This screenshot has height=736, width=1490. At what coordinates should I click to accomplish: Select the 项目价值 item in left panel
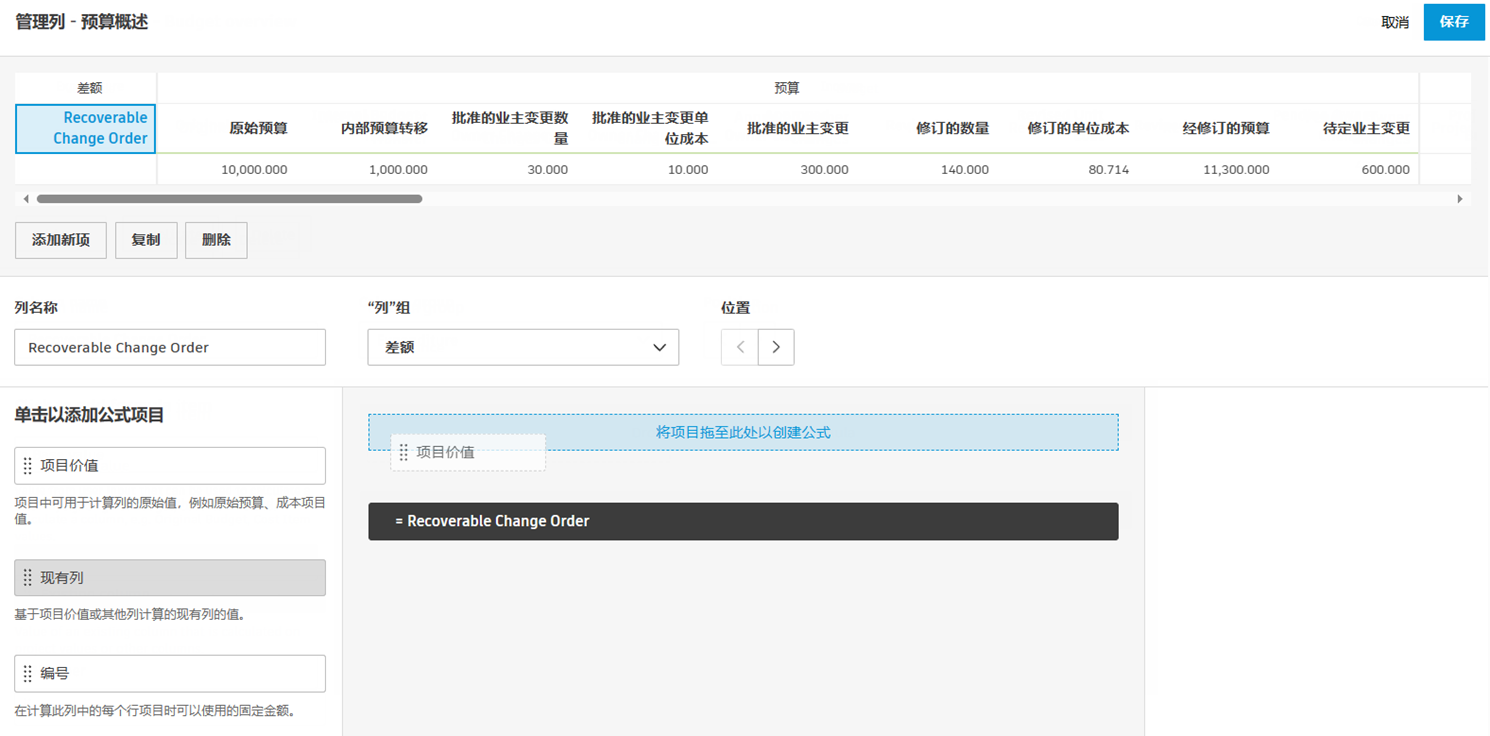(x=170, y=465)
